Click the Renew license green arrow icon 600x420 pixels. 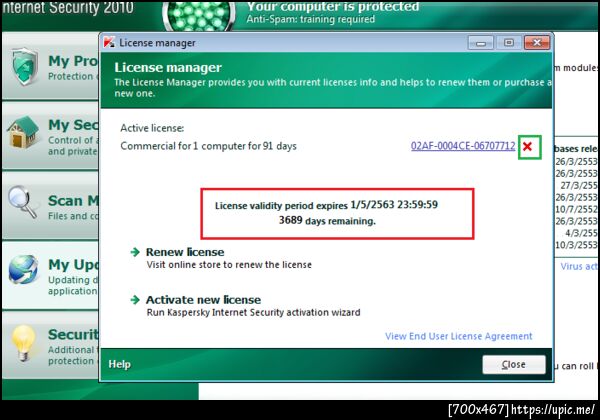pyautogui.click(x=135, y=252)
